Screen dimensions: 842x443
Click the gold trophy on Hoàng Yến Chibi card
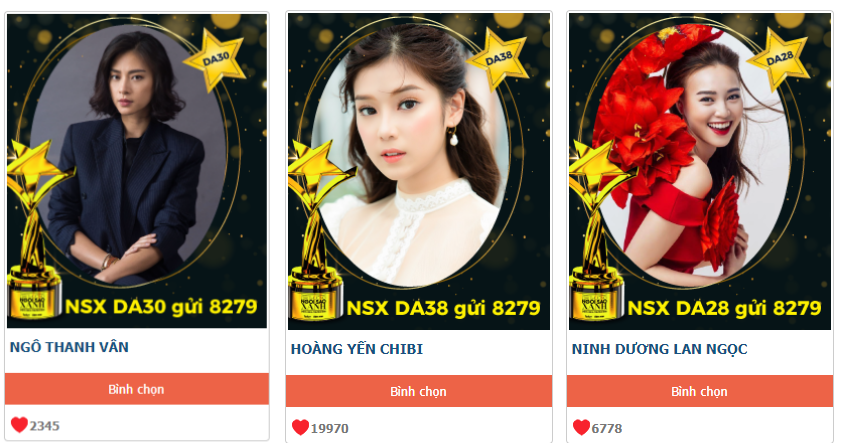[x=317, y=230]
